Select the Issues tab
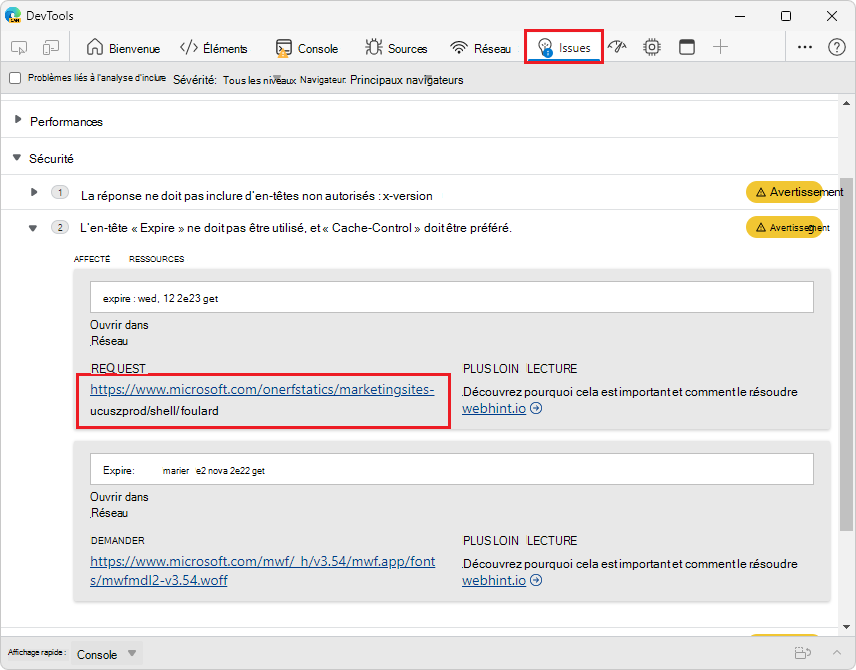Screen dimensions: 856x670 pyautogui.click(x=564, y=48)
